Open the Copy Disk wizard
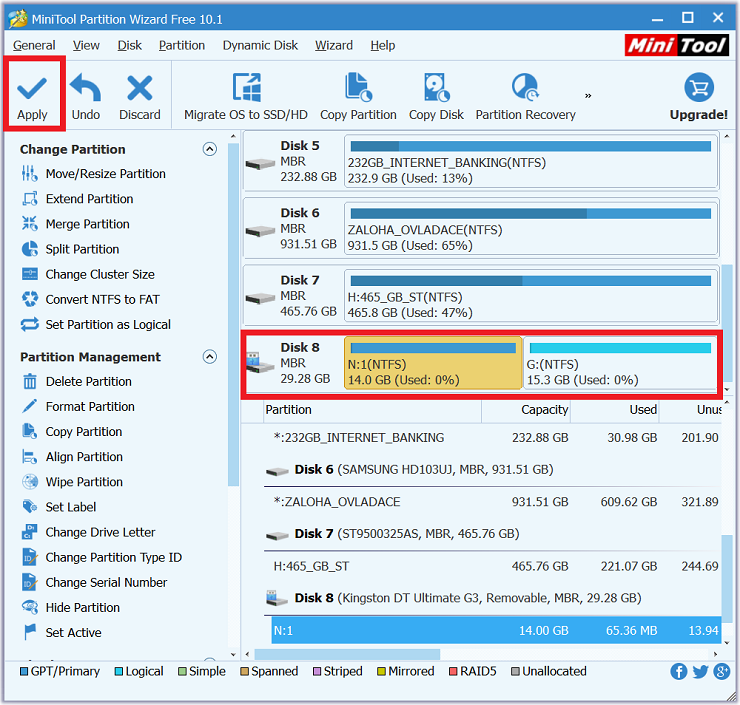Image resolution: width=740 pixels, height=705 pixels. (x=436, y=96)
